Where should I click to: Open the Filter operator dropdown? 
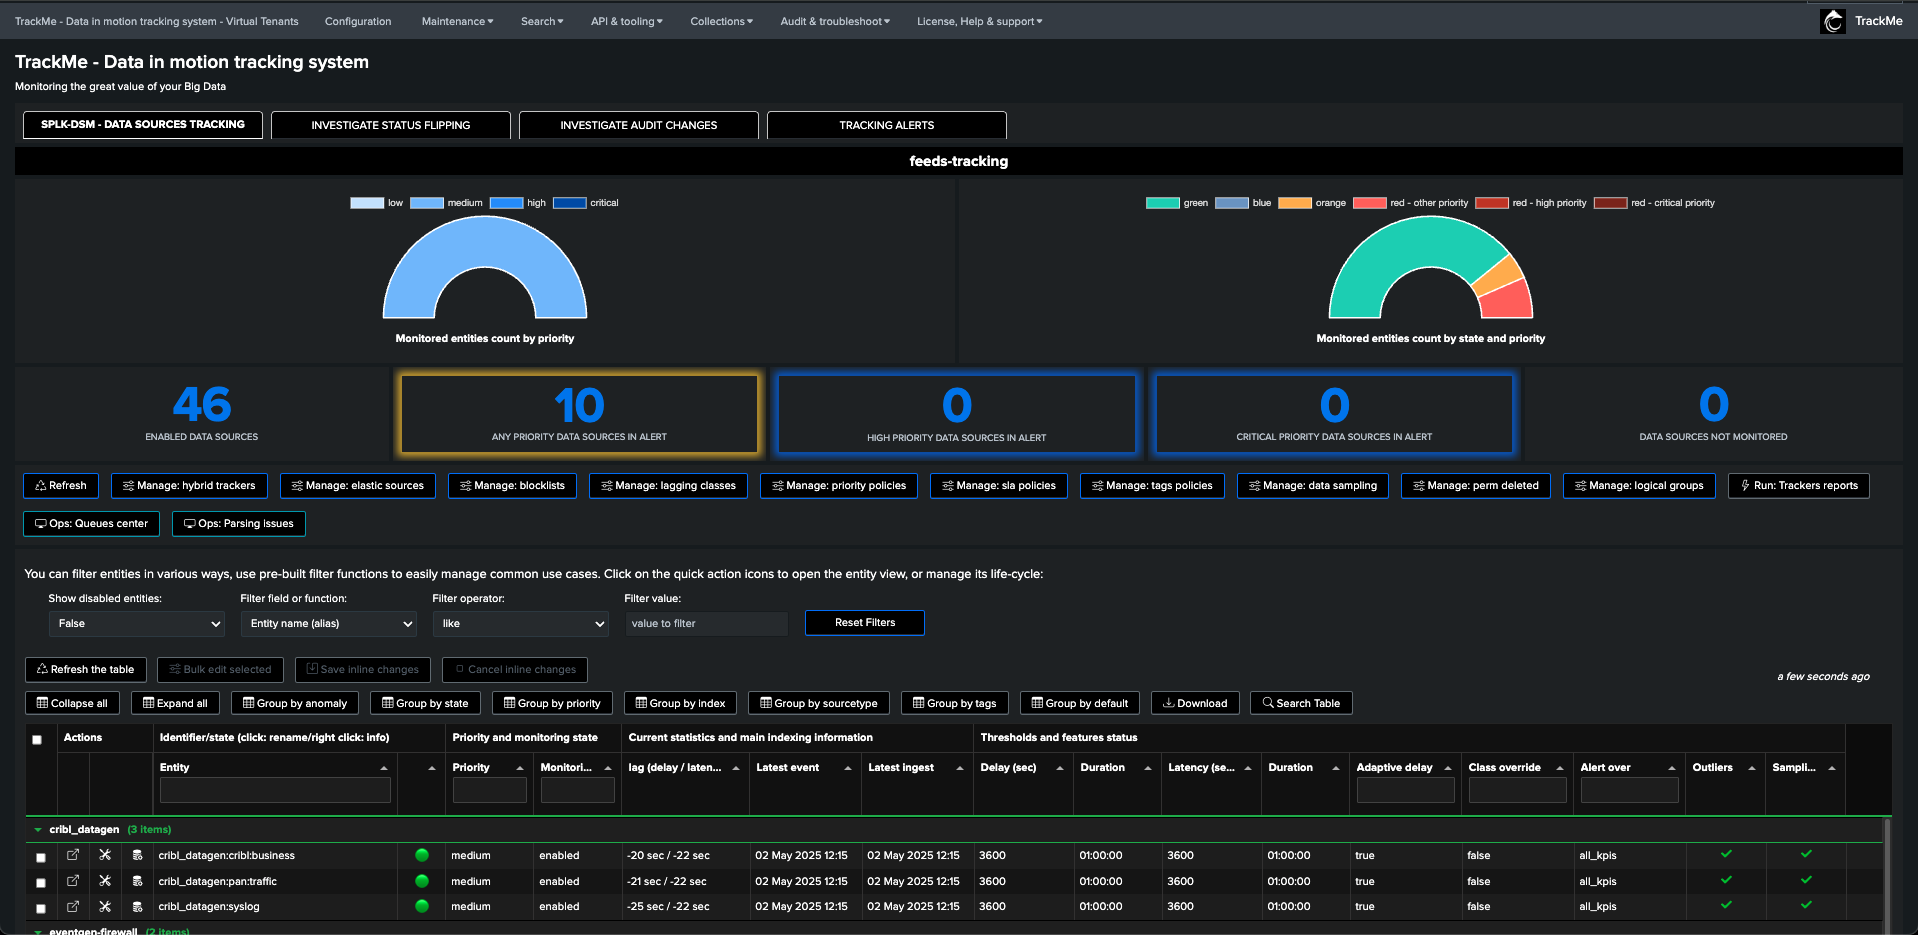(x=521, y=624)
